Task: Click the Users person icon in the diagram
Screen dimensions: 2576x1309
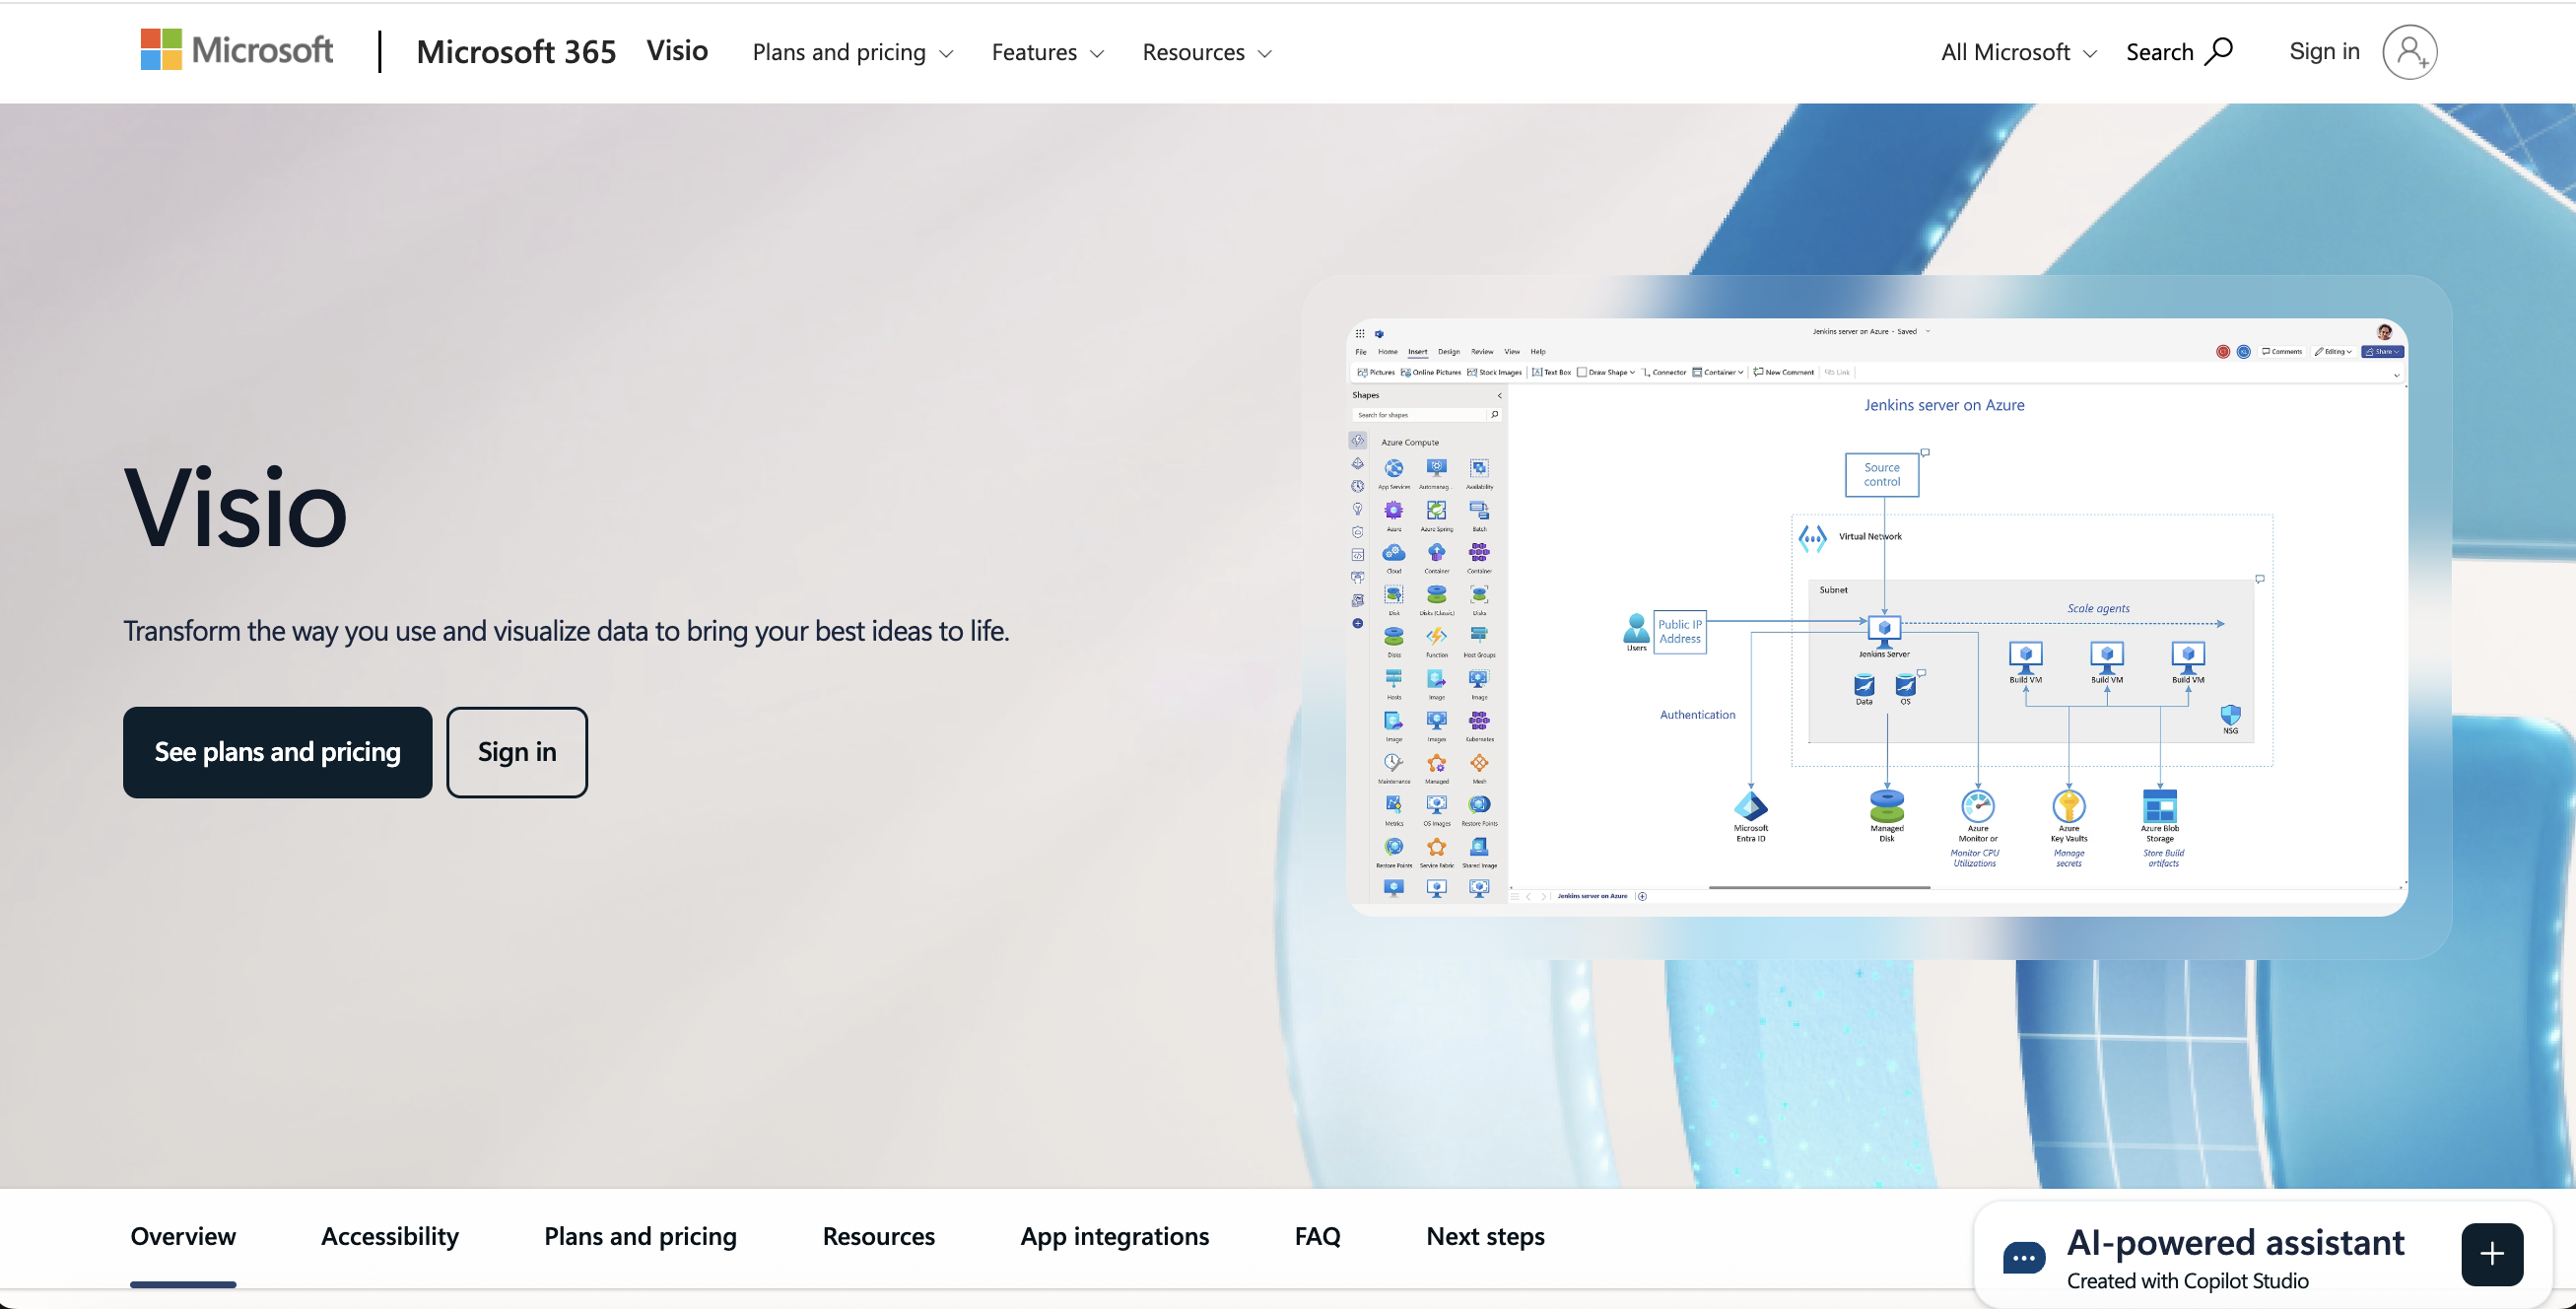Action: (x=1637, y=628)
